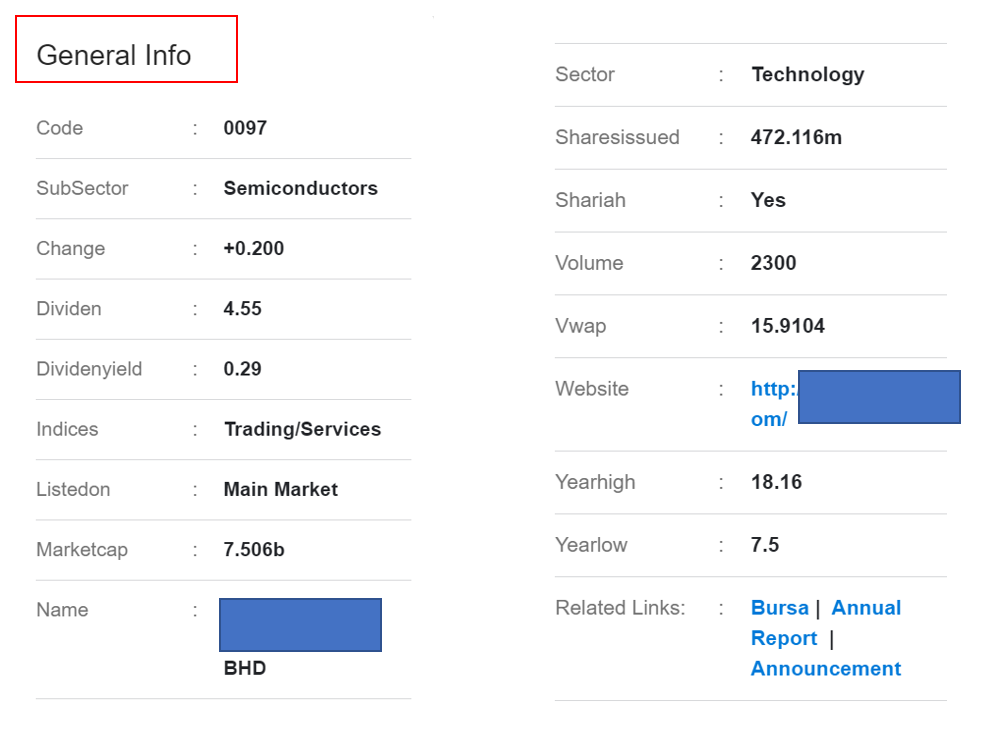The image size is (1006, 733).
Task: Click the Volume value 2300
Action: (773, 263)
